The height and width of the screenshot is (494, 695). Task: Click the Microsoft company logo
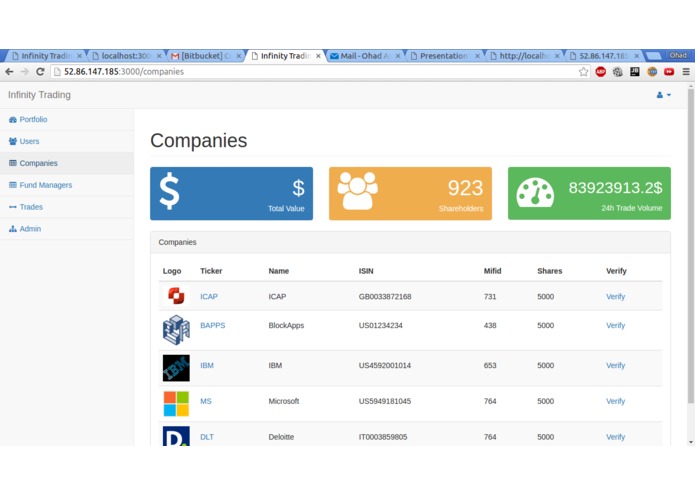point(176,404)
